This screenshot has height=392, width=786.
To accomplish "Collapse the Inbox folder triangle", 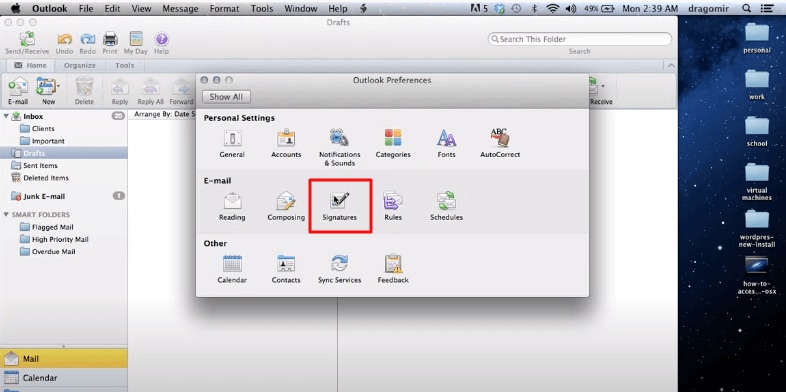I will coord(6,116).
